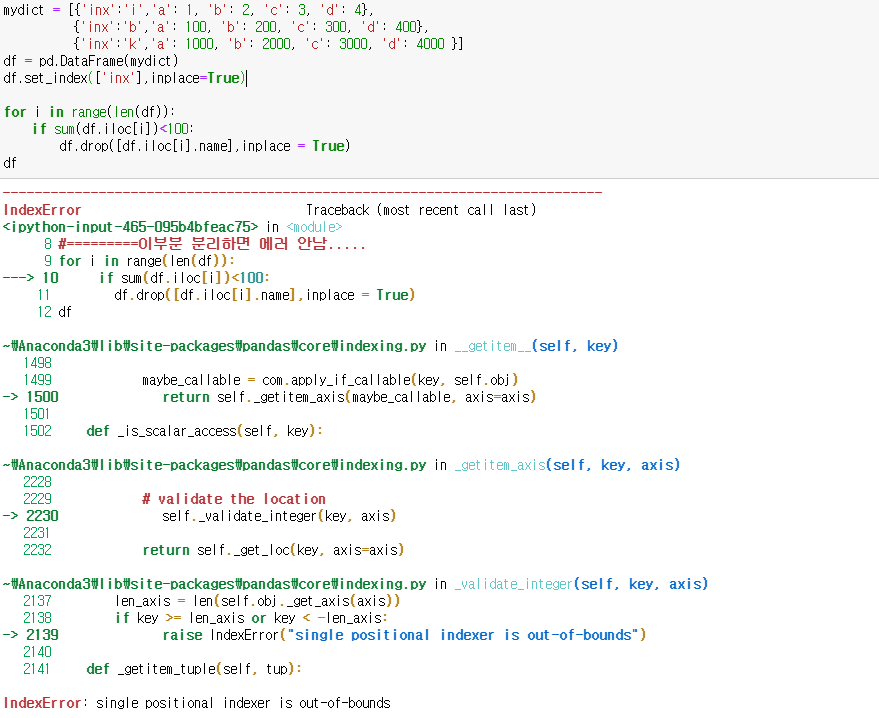
Task: Click the line 2230 self._validate_integer call
Action: [x=279, y=516]
